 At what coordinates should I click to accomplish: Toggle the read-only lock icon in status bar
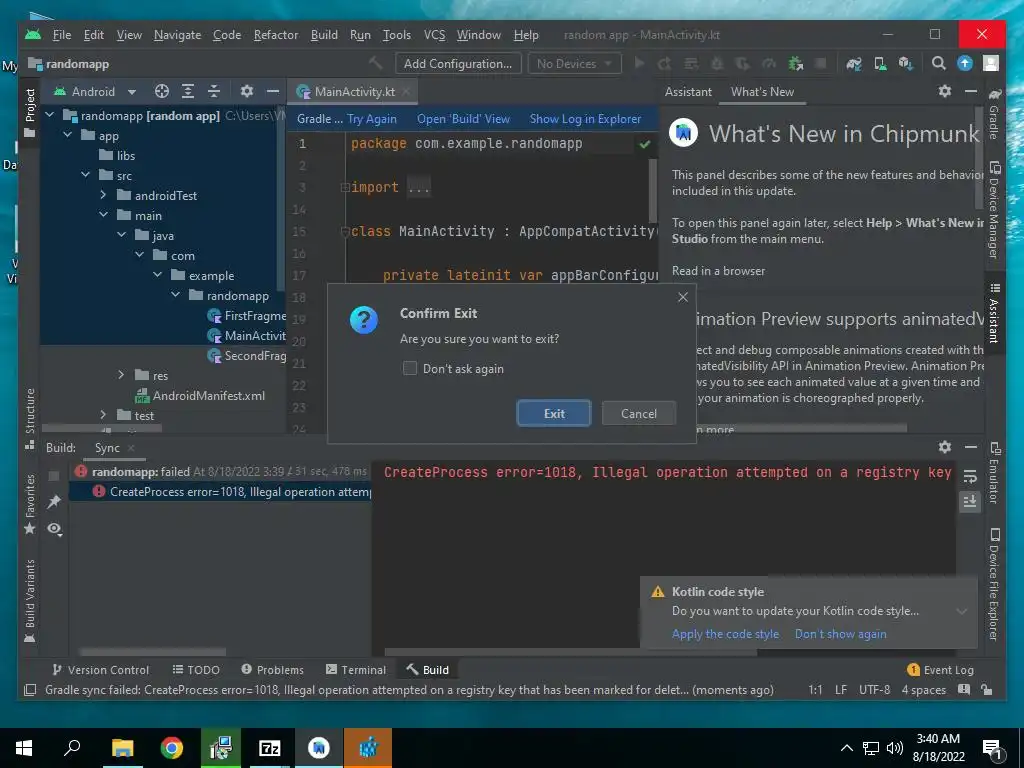(987, 690)
